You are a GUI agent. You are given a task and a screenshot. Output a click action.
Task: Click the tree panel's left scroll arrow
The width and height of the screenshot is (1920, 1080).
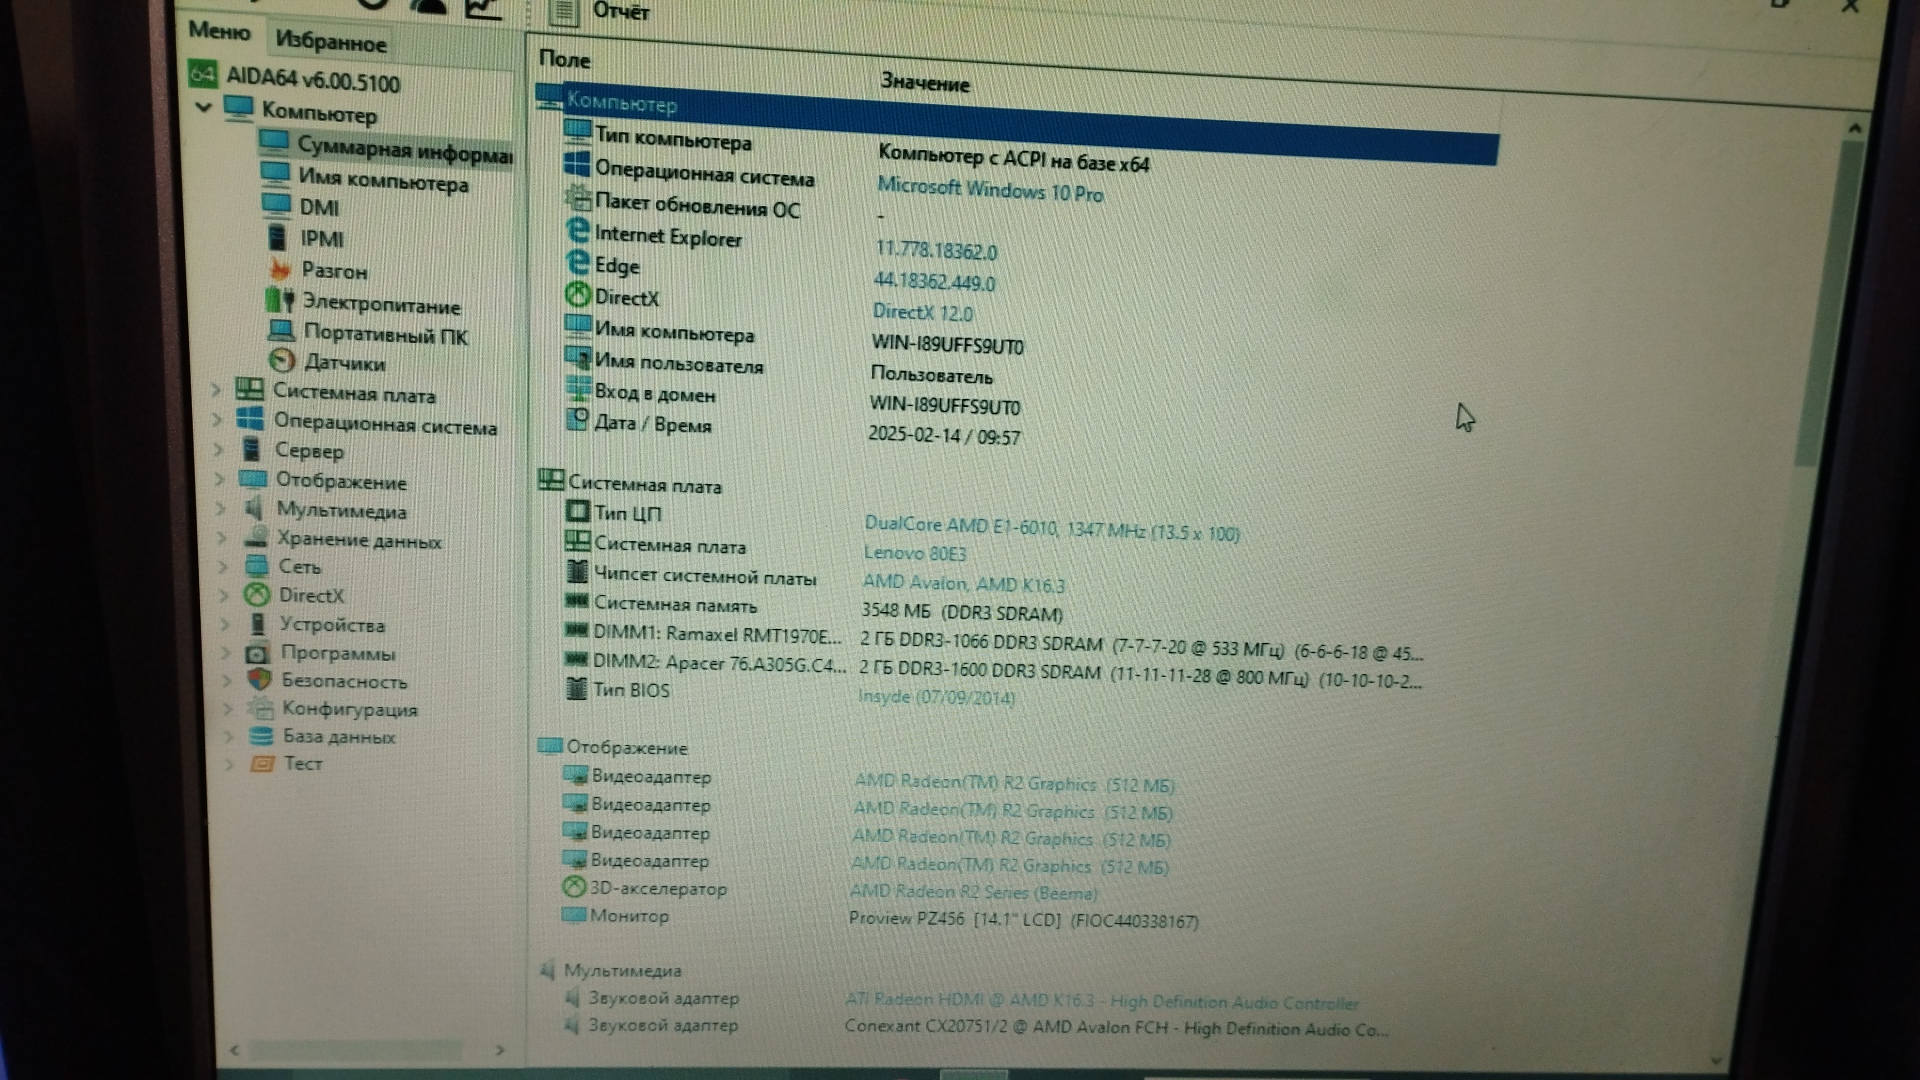click(x=235, y=1050)
